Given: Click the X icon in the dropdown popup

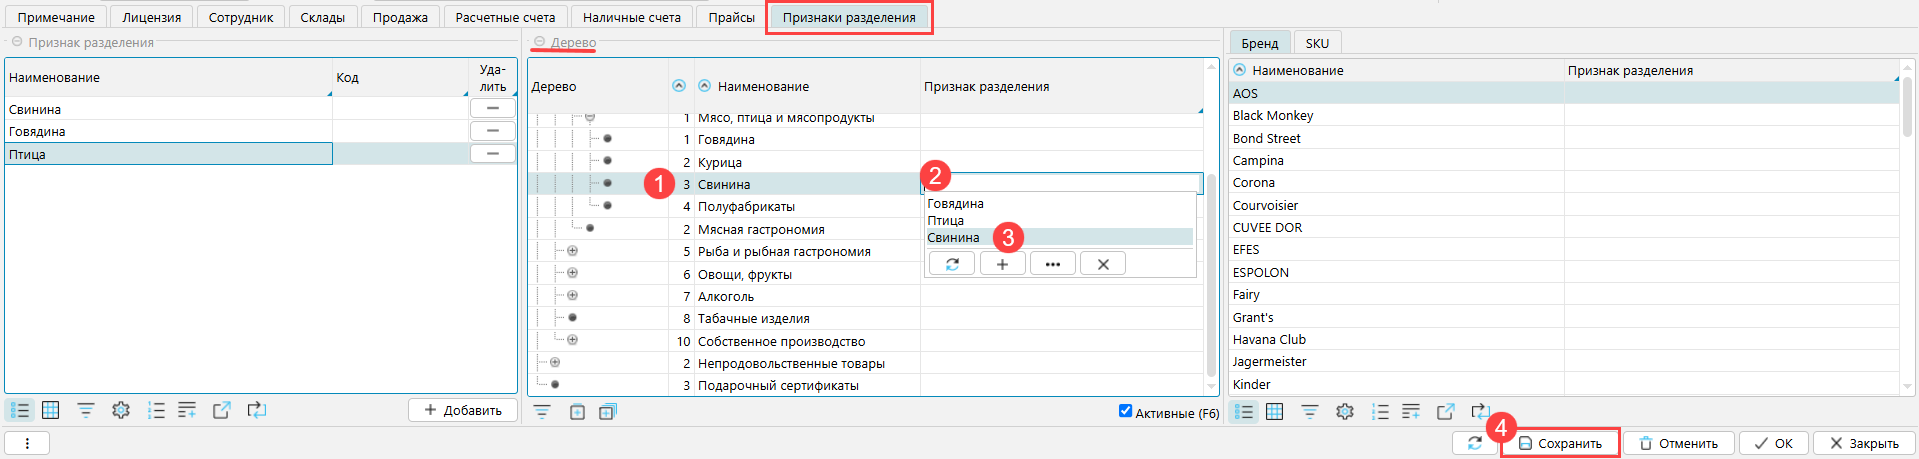Looking at the screenshot, I should click(x=1102, y=264).
